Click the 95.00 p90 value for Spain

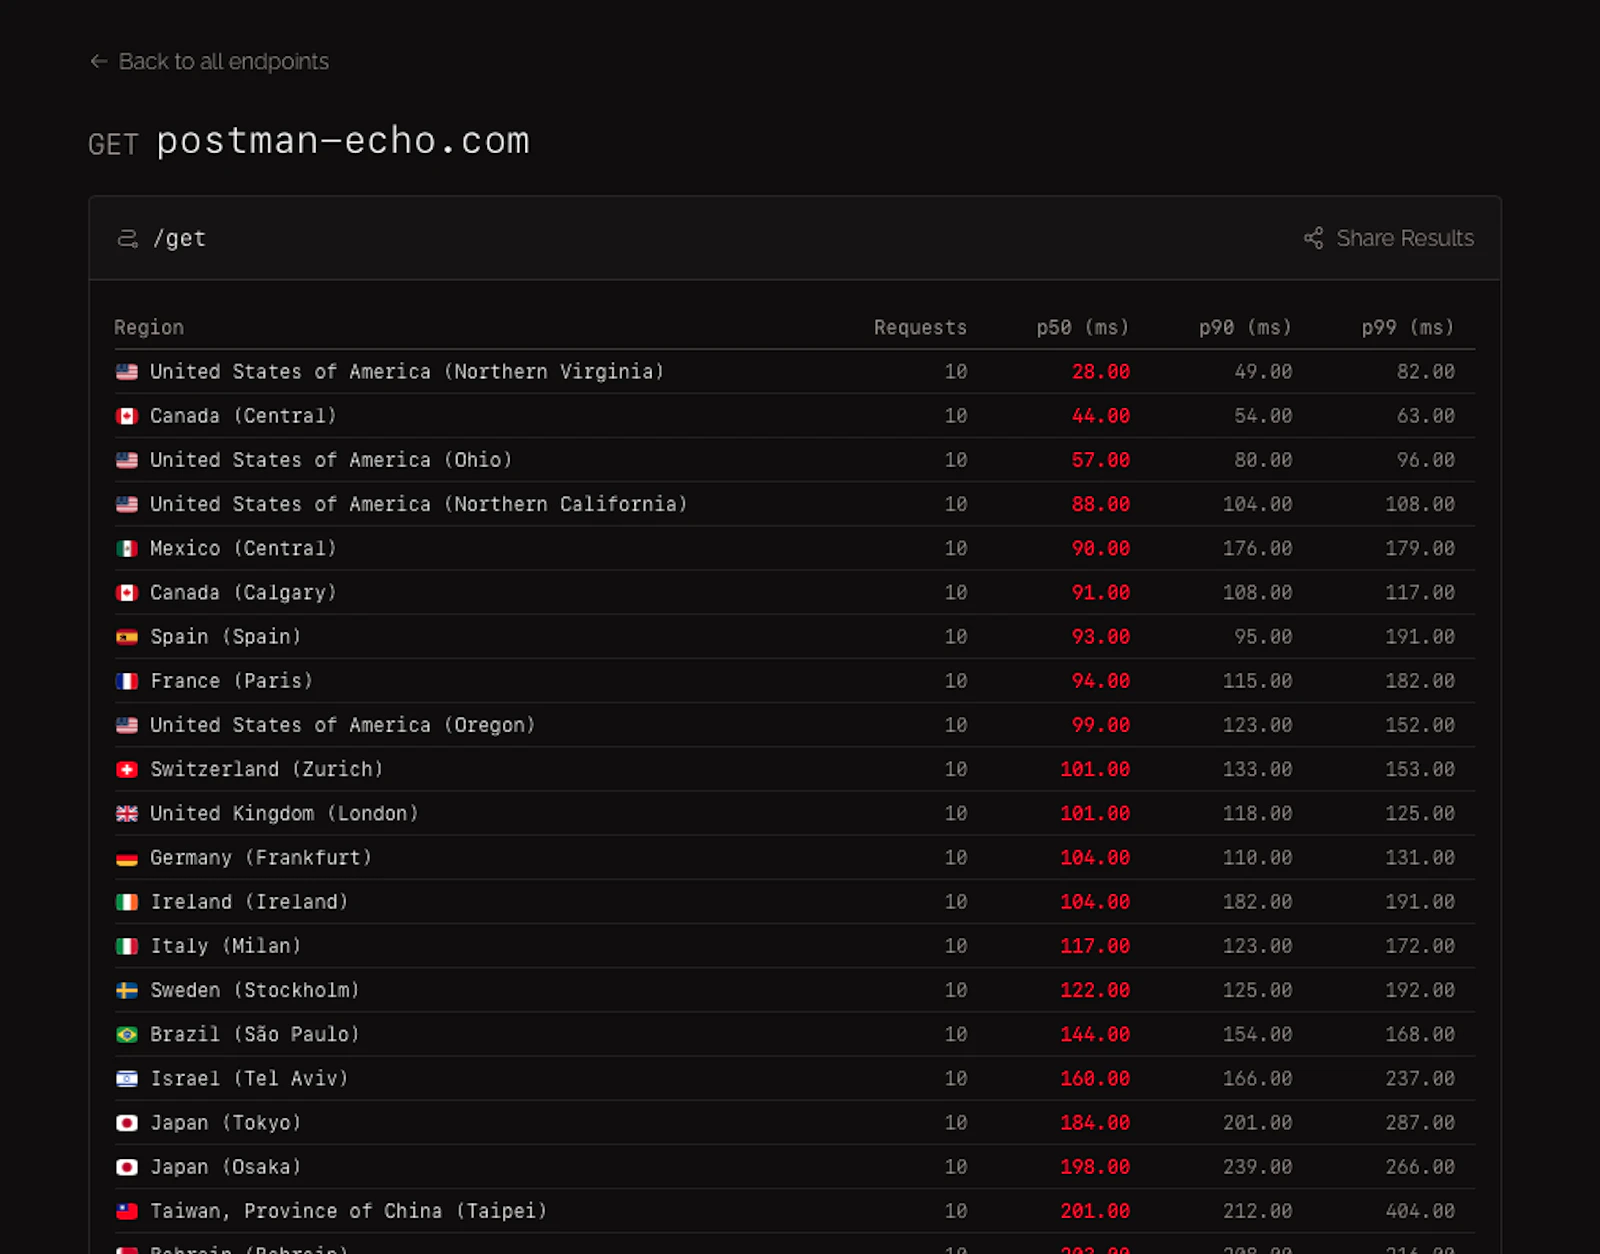click(x=1263, y=637)
